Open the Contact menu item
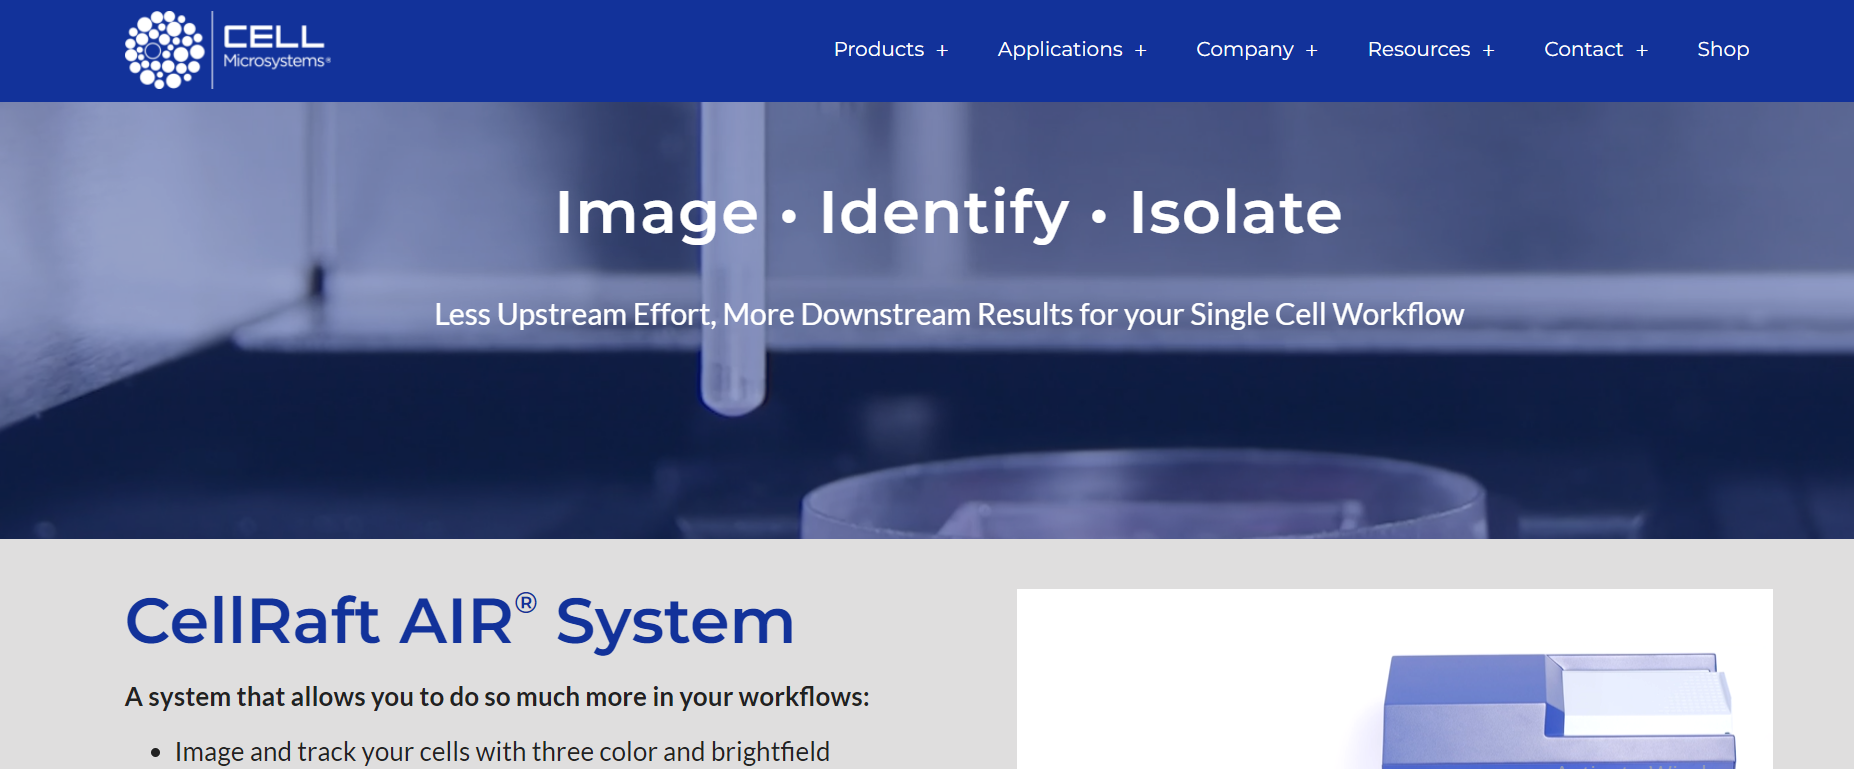 click(x=1583, y=49)
